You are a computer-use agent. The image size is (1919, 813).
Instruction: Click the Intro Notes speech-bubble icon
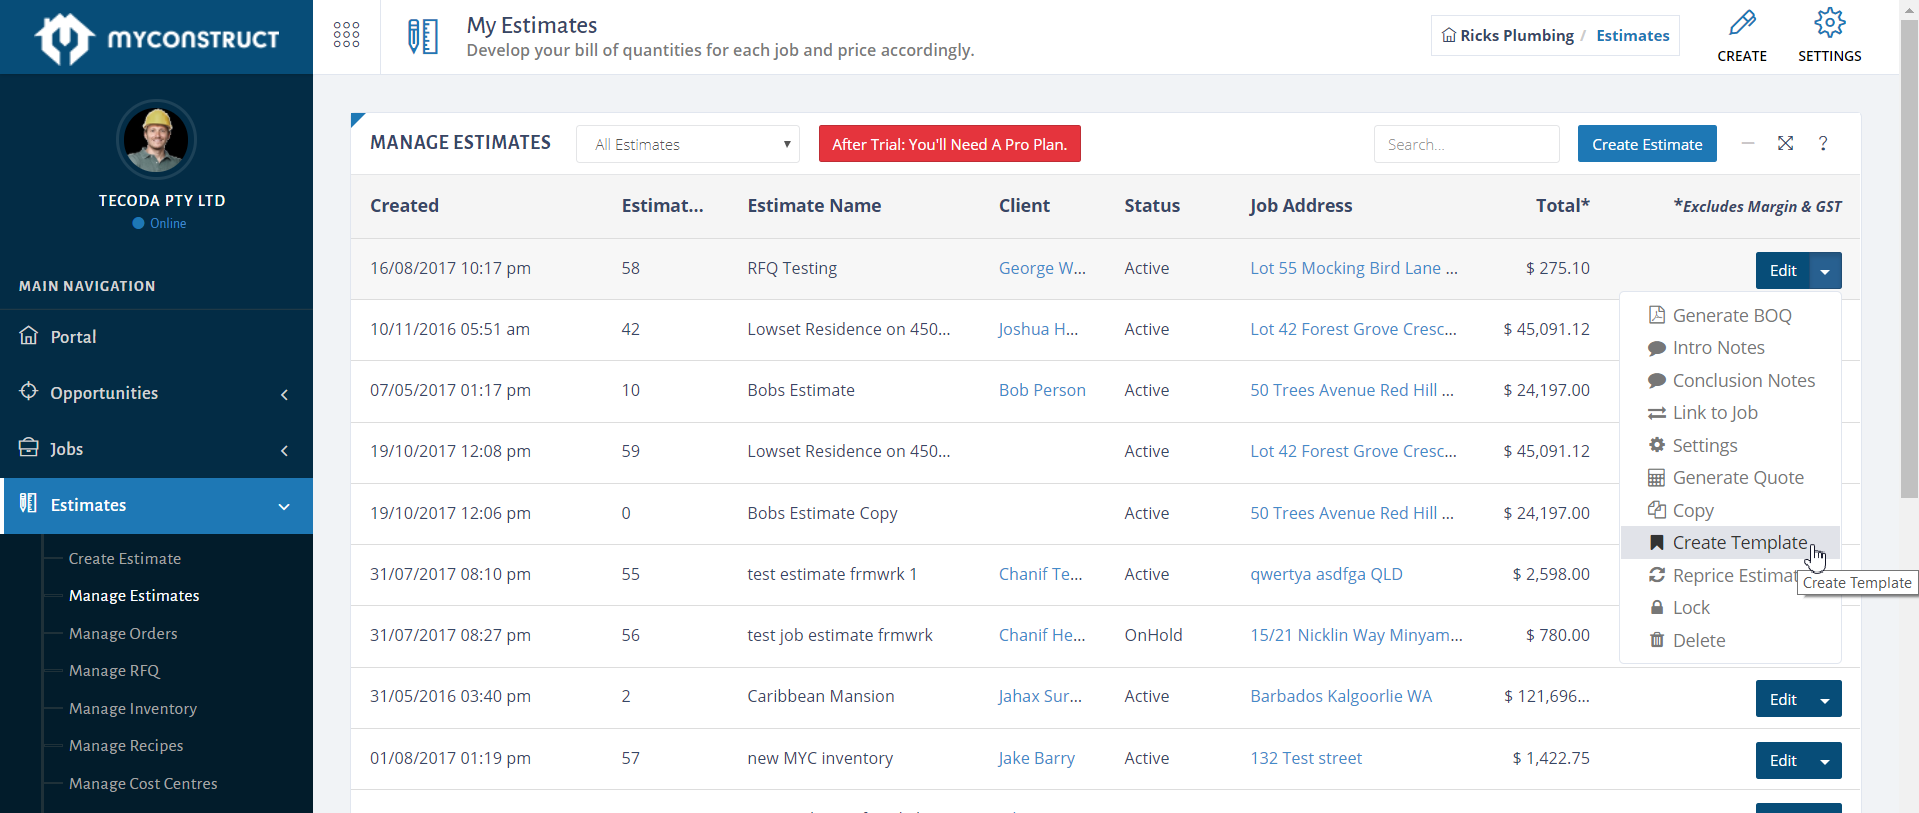tap(1656, 348)
